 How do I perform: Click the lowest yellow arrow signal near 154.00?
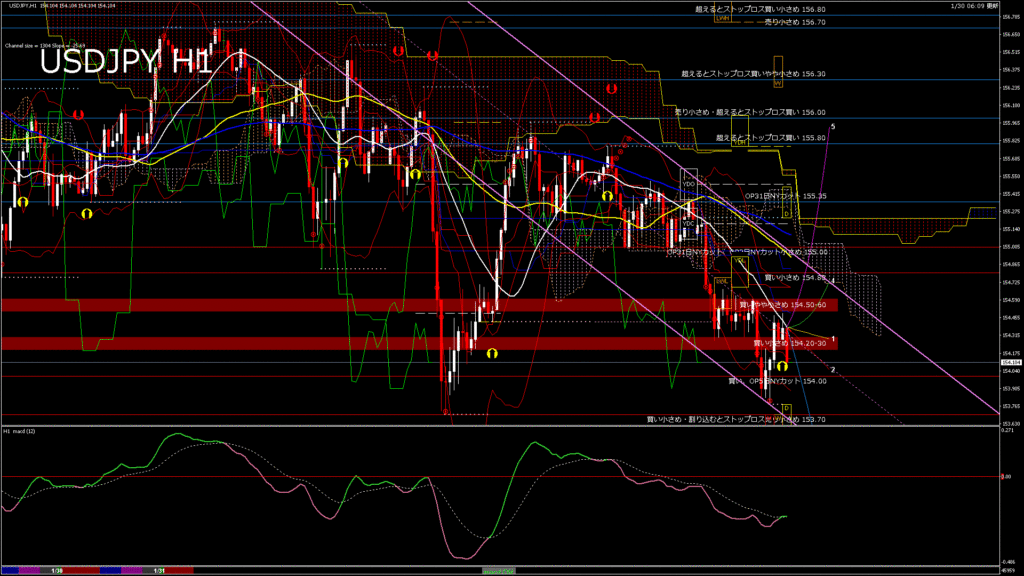[783, 368]
